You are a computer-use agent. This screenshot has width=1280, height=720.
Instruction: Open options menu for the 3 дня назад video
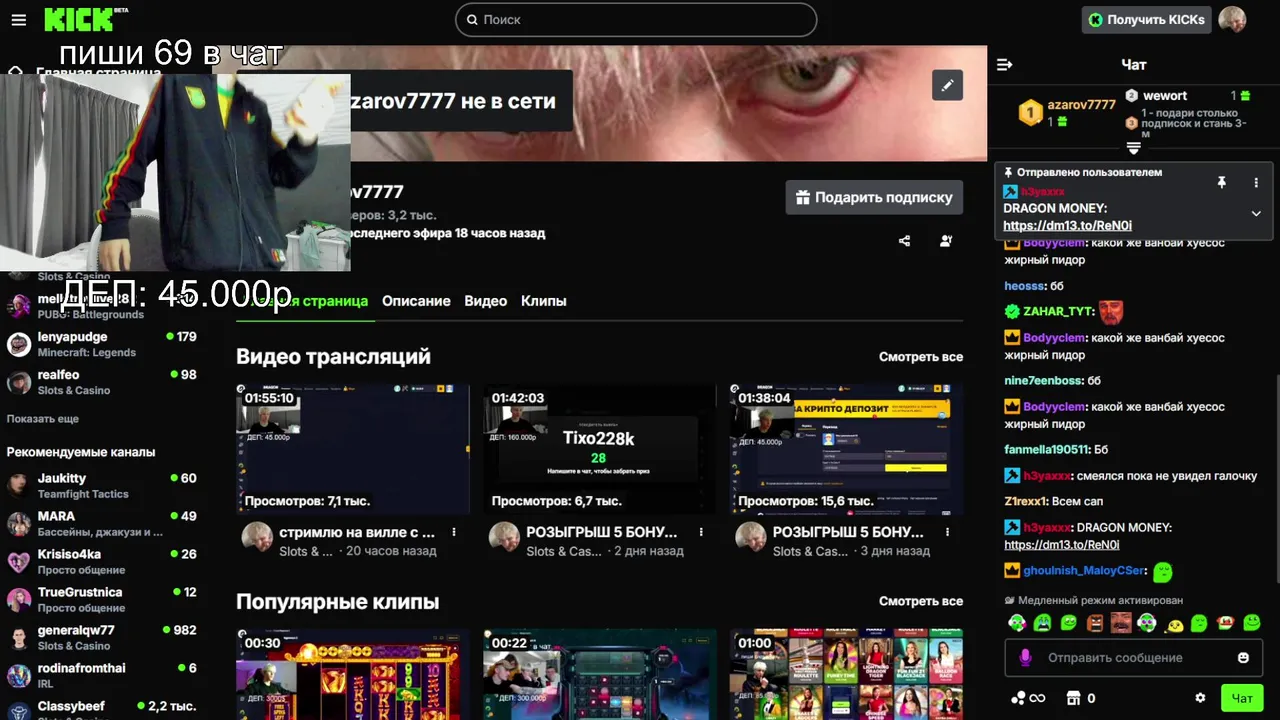point(948,533)
